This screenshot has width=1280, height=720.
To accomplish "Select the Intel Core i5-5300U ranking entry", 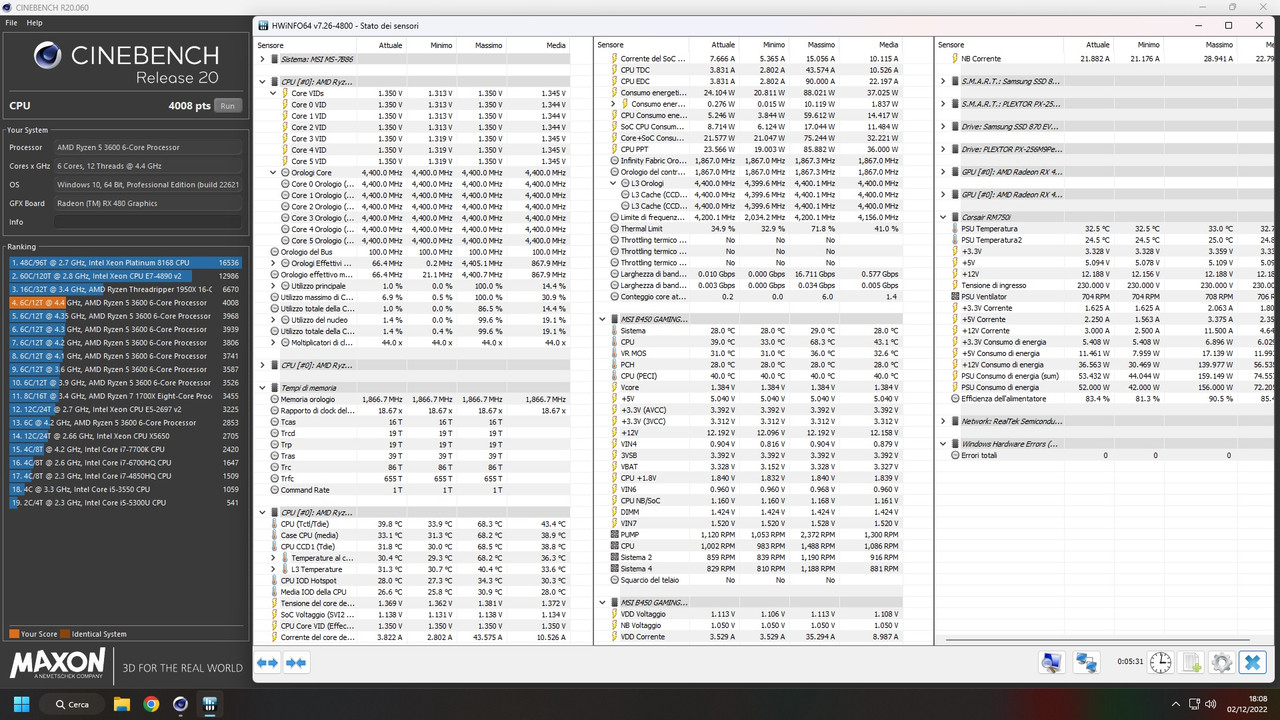I will [125, 503].
